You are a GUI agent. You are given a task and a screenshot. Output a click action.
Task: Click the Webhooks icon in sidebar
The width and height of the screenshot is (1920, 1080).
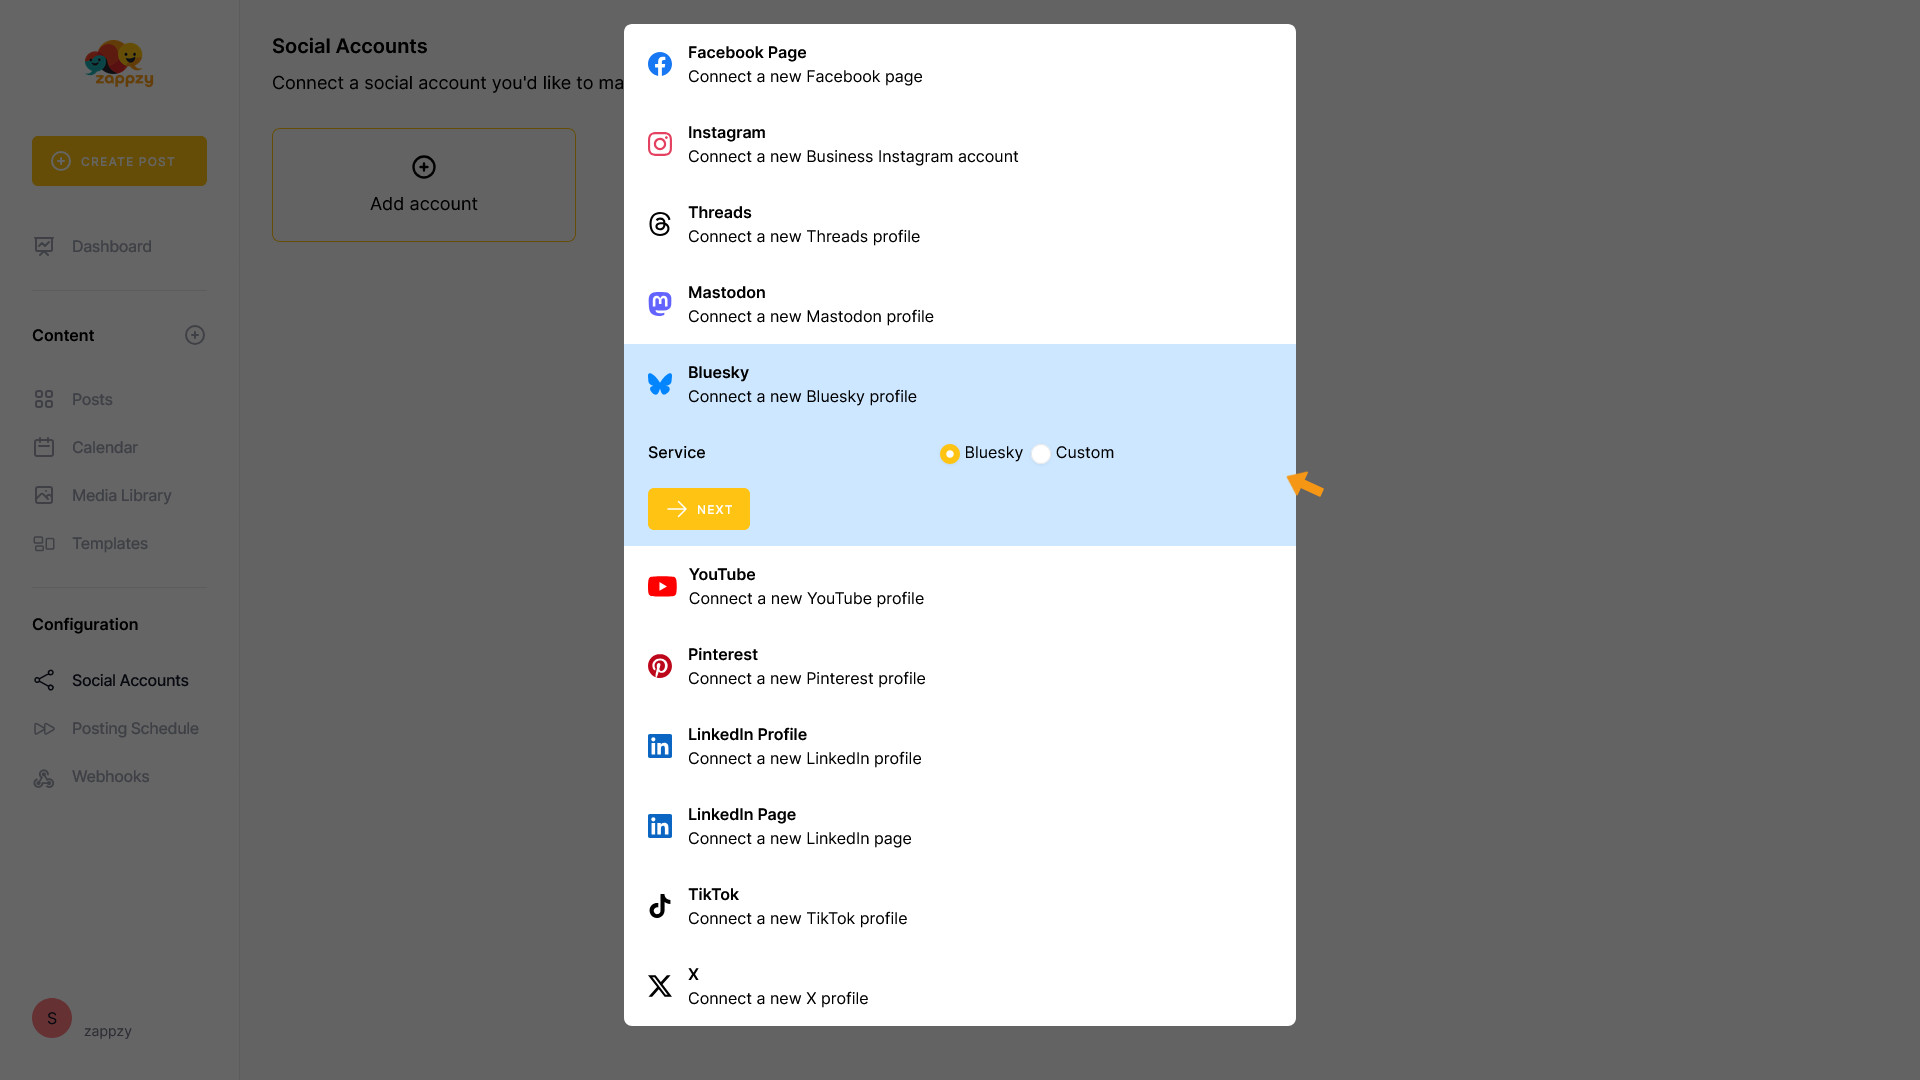click(x=44, y=777)
